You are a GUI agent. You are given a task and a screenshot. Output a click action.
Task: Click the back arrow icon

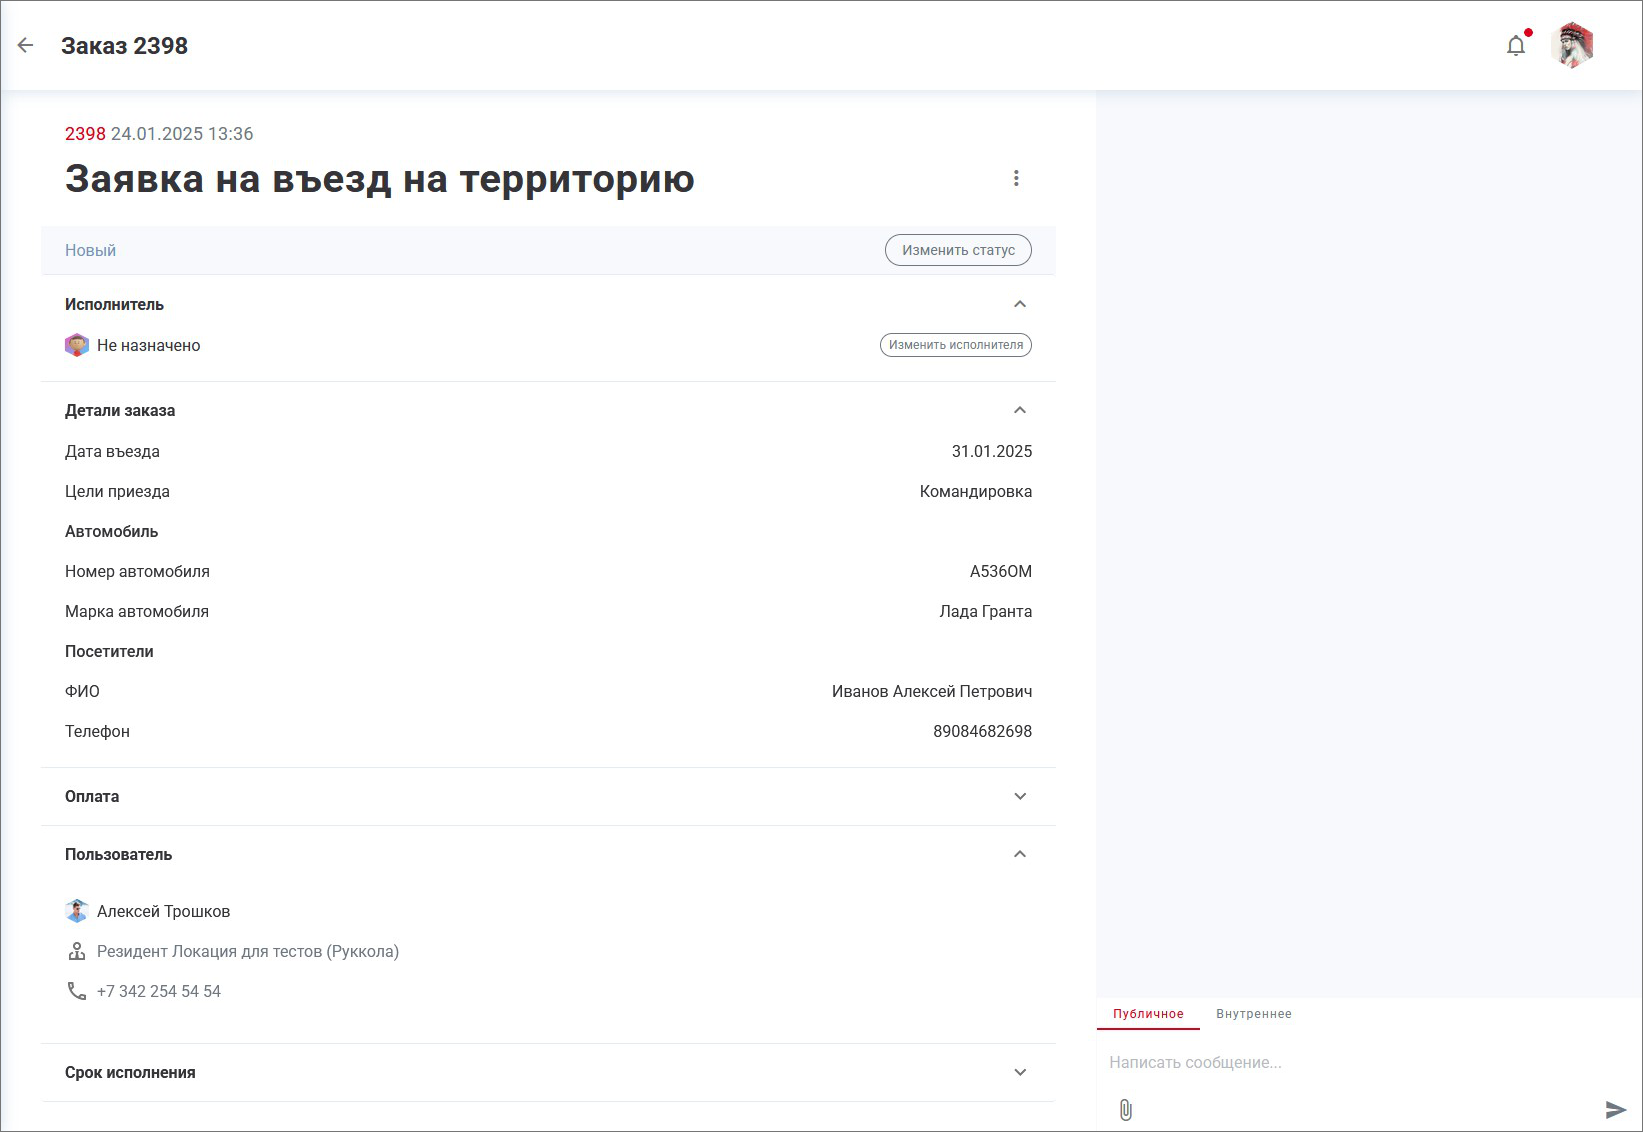pos(26,45)
